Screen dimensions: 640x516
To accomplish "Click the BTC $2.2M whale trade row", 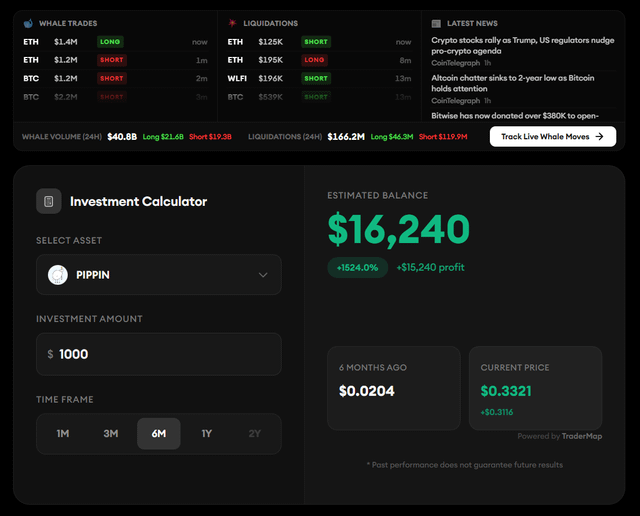I will pos(116,97).
